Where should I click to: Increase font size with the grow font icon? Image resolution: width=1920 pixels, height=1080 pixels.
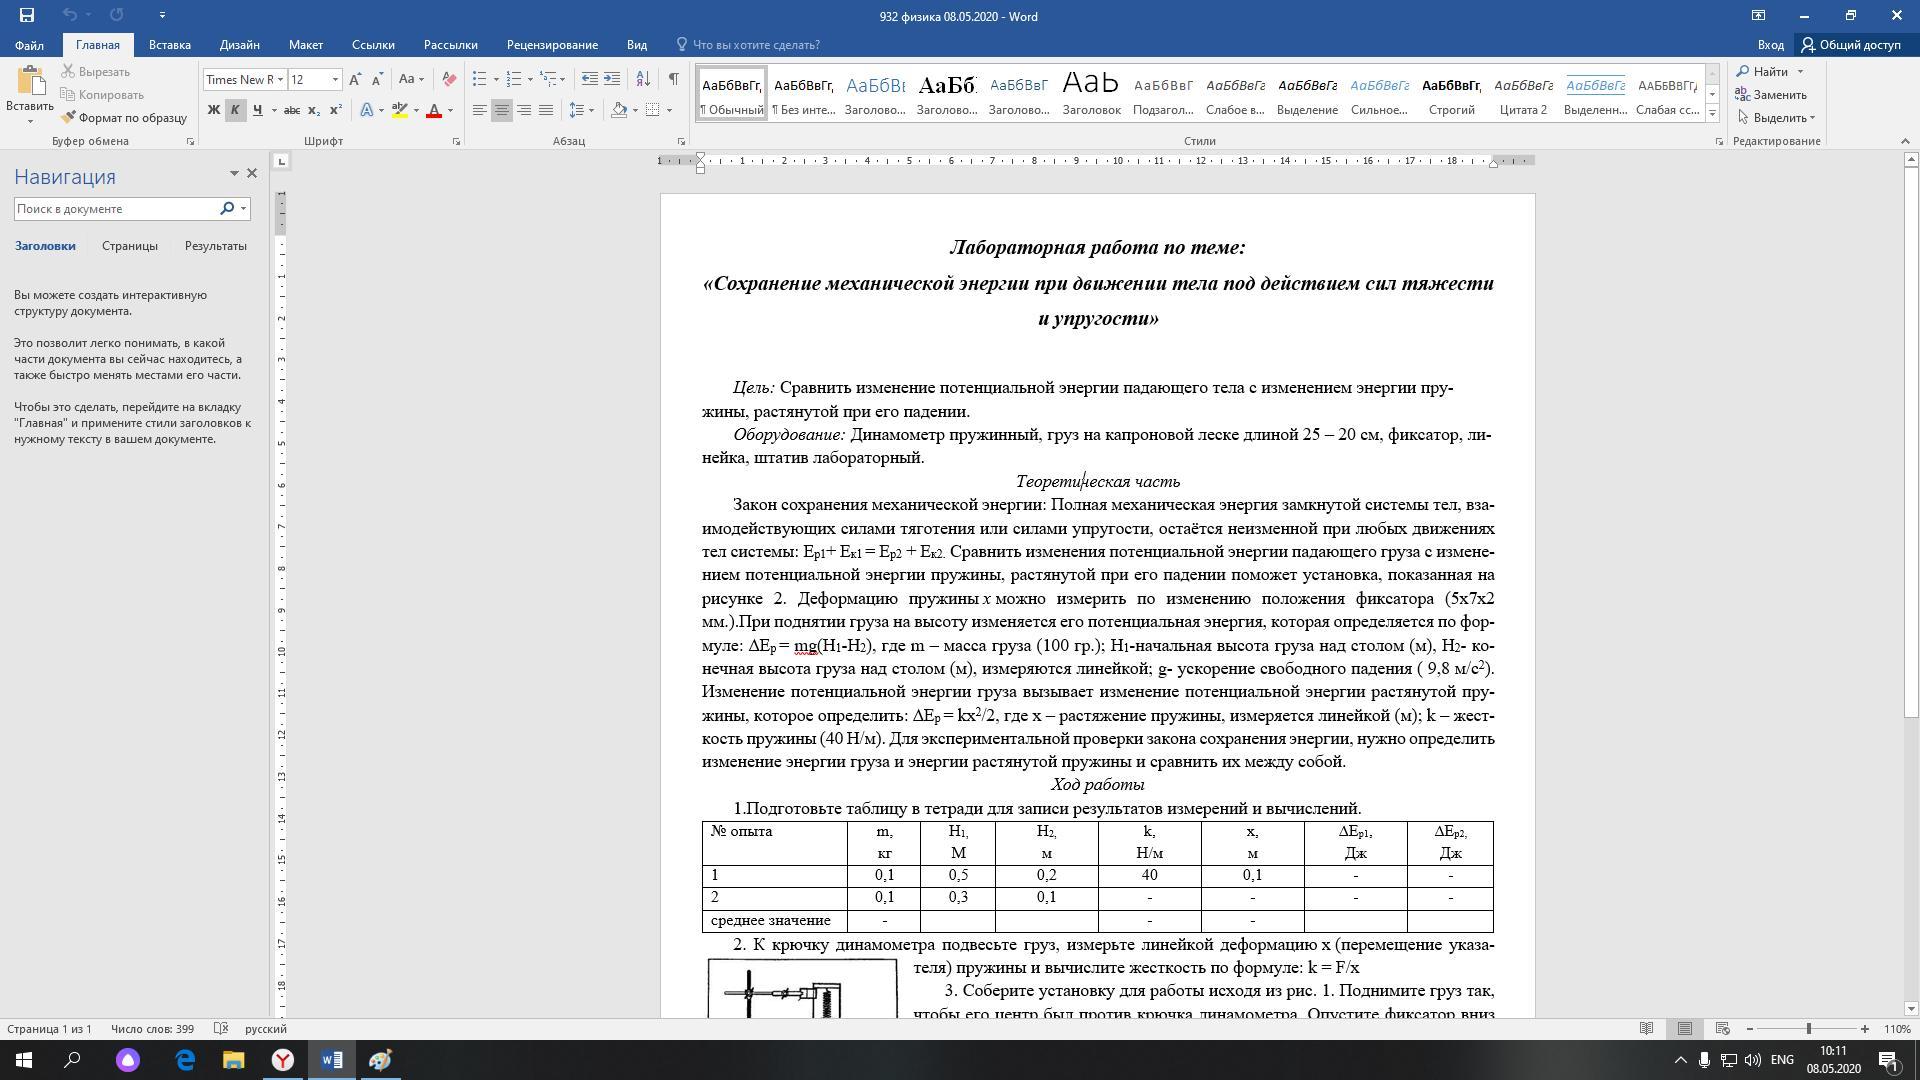click(355, 79)
